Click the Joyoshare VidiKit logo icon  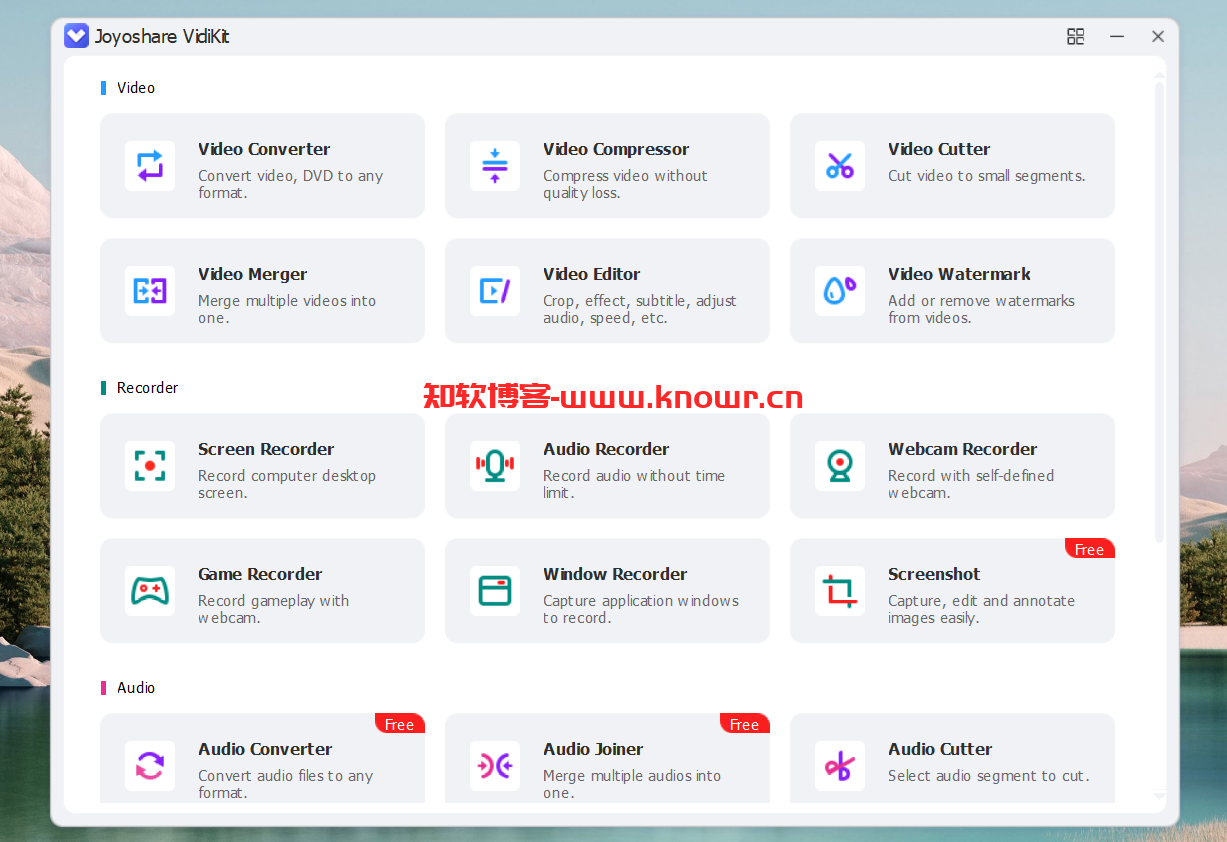pos(77,37)
